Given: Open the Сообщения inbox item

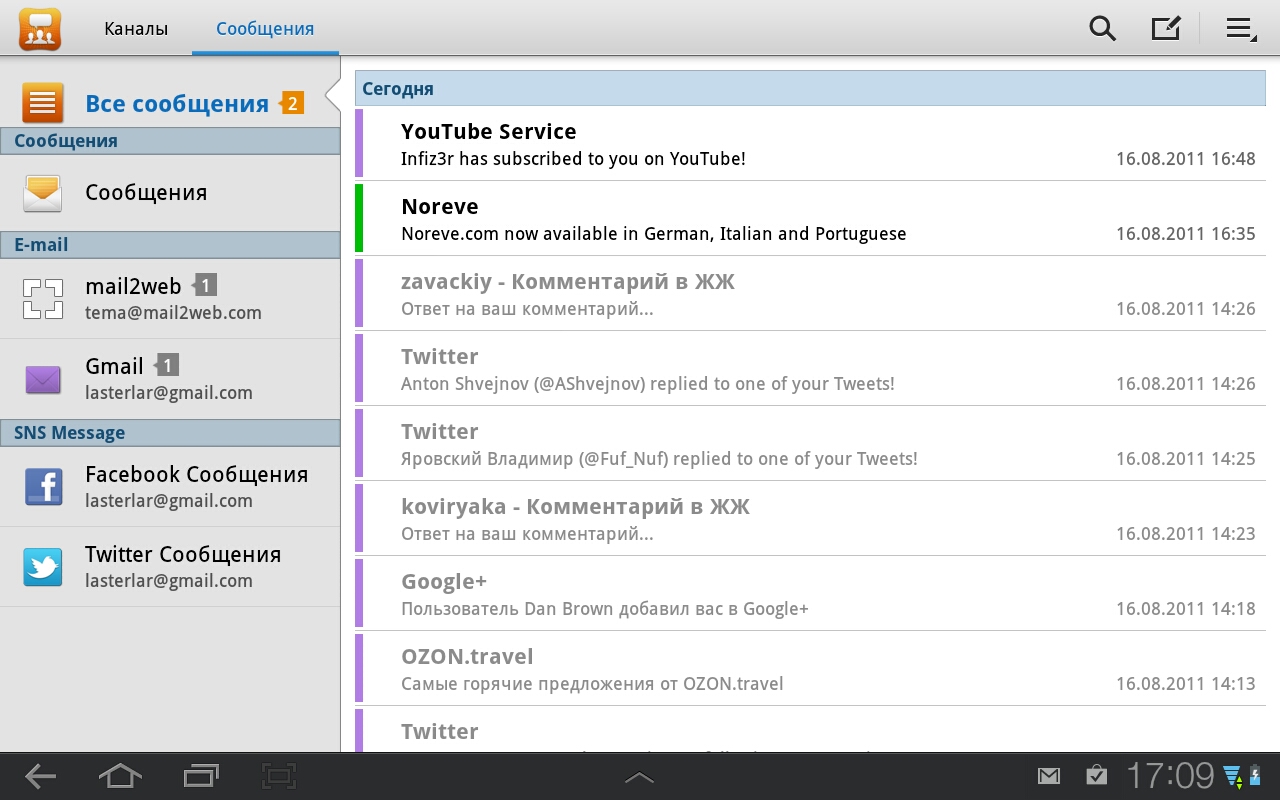Looking at the screenshot, I should (x=170, y=193).
